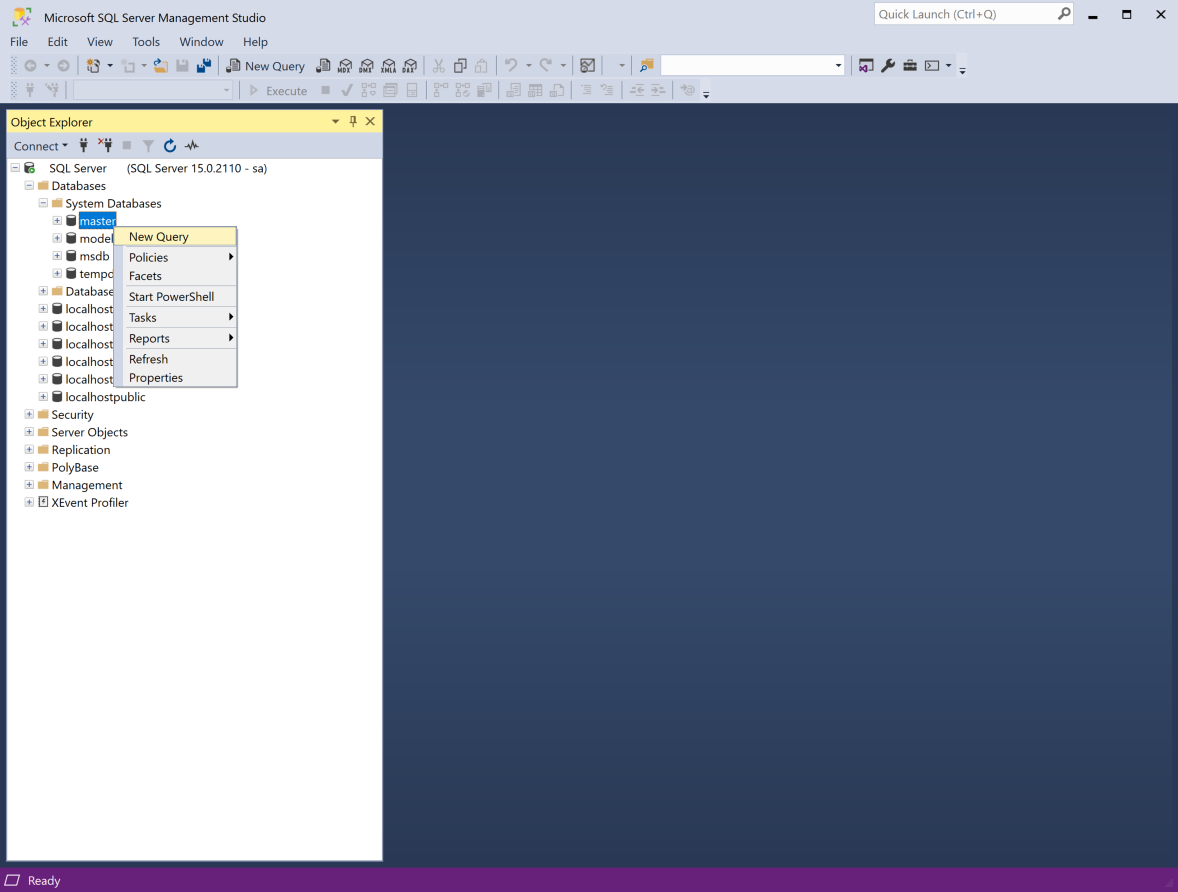Click the New Project toolbar icon
Viewport: 1178px width, 892px height.
pyautogui.click(x=93, y=66)
